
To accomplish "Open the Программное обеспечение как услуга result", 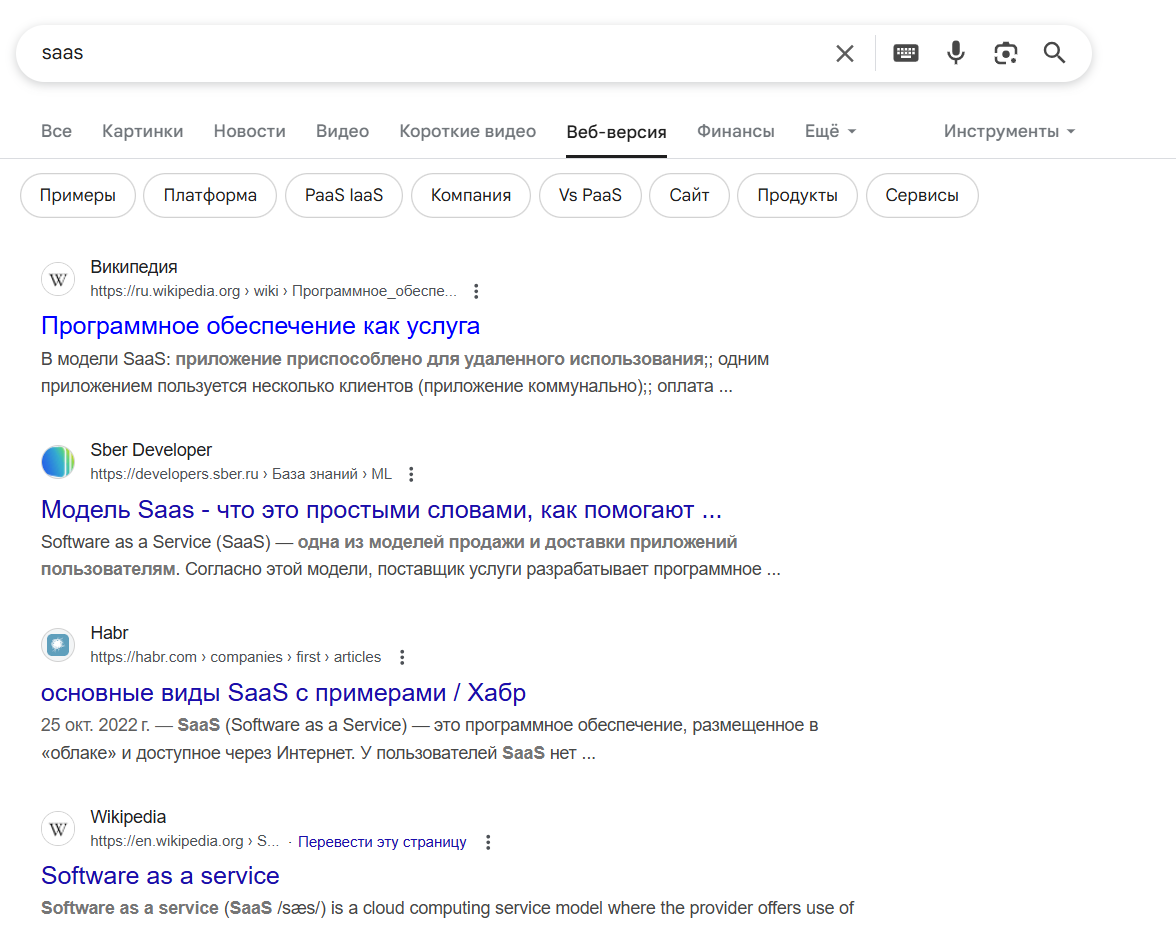I will (260, 326).
